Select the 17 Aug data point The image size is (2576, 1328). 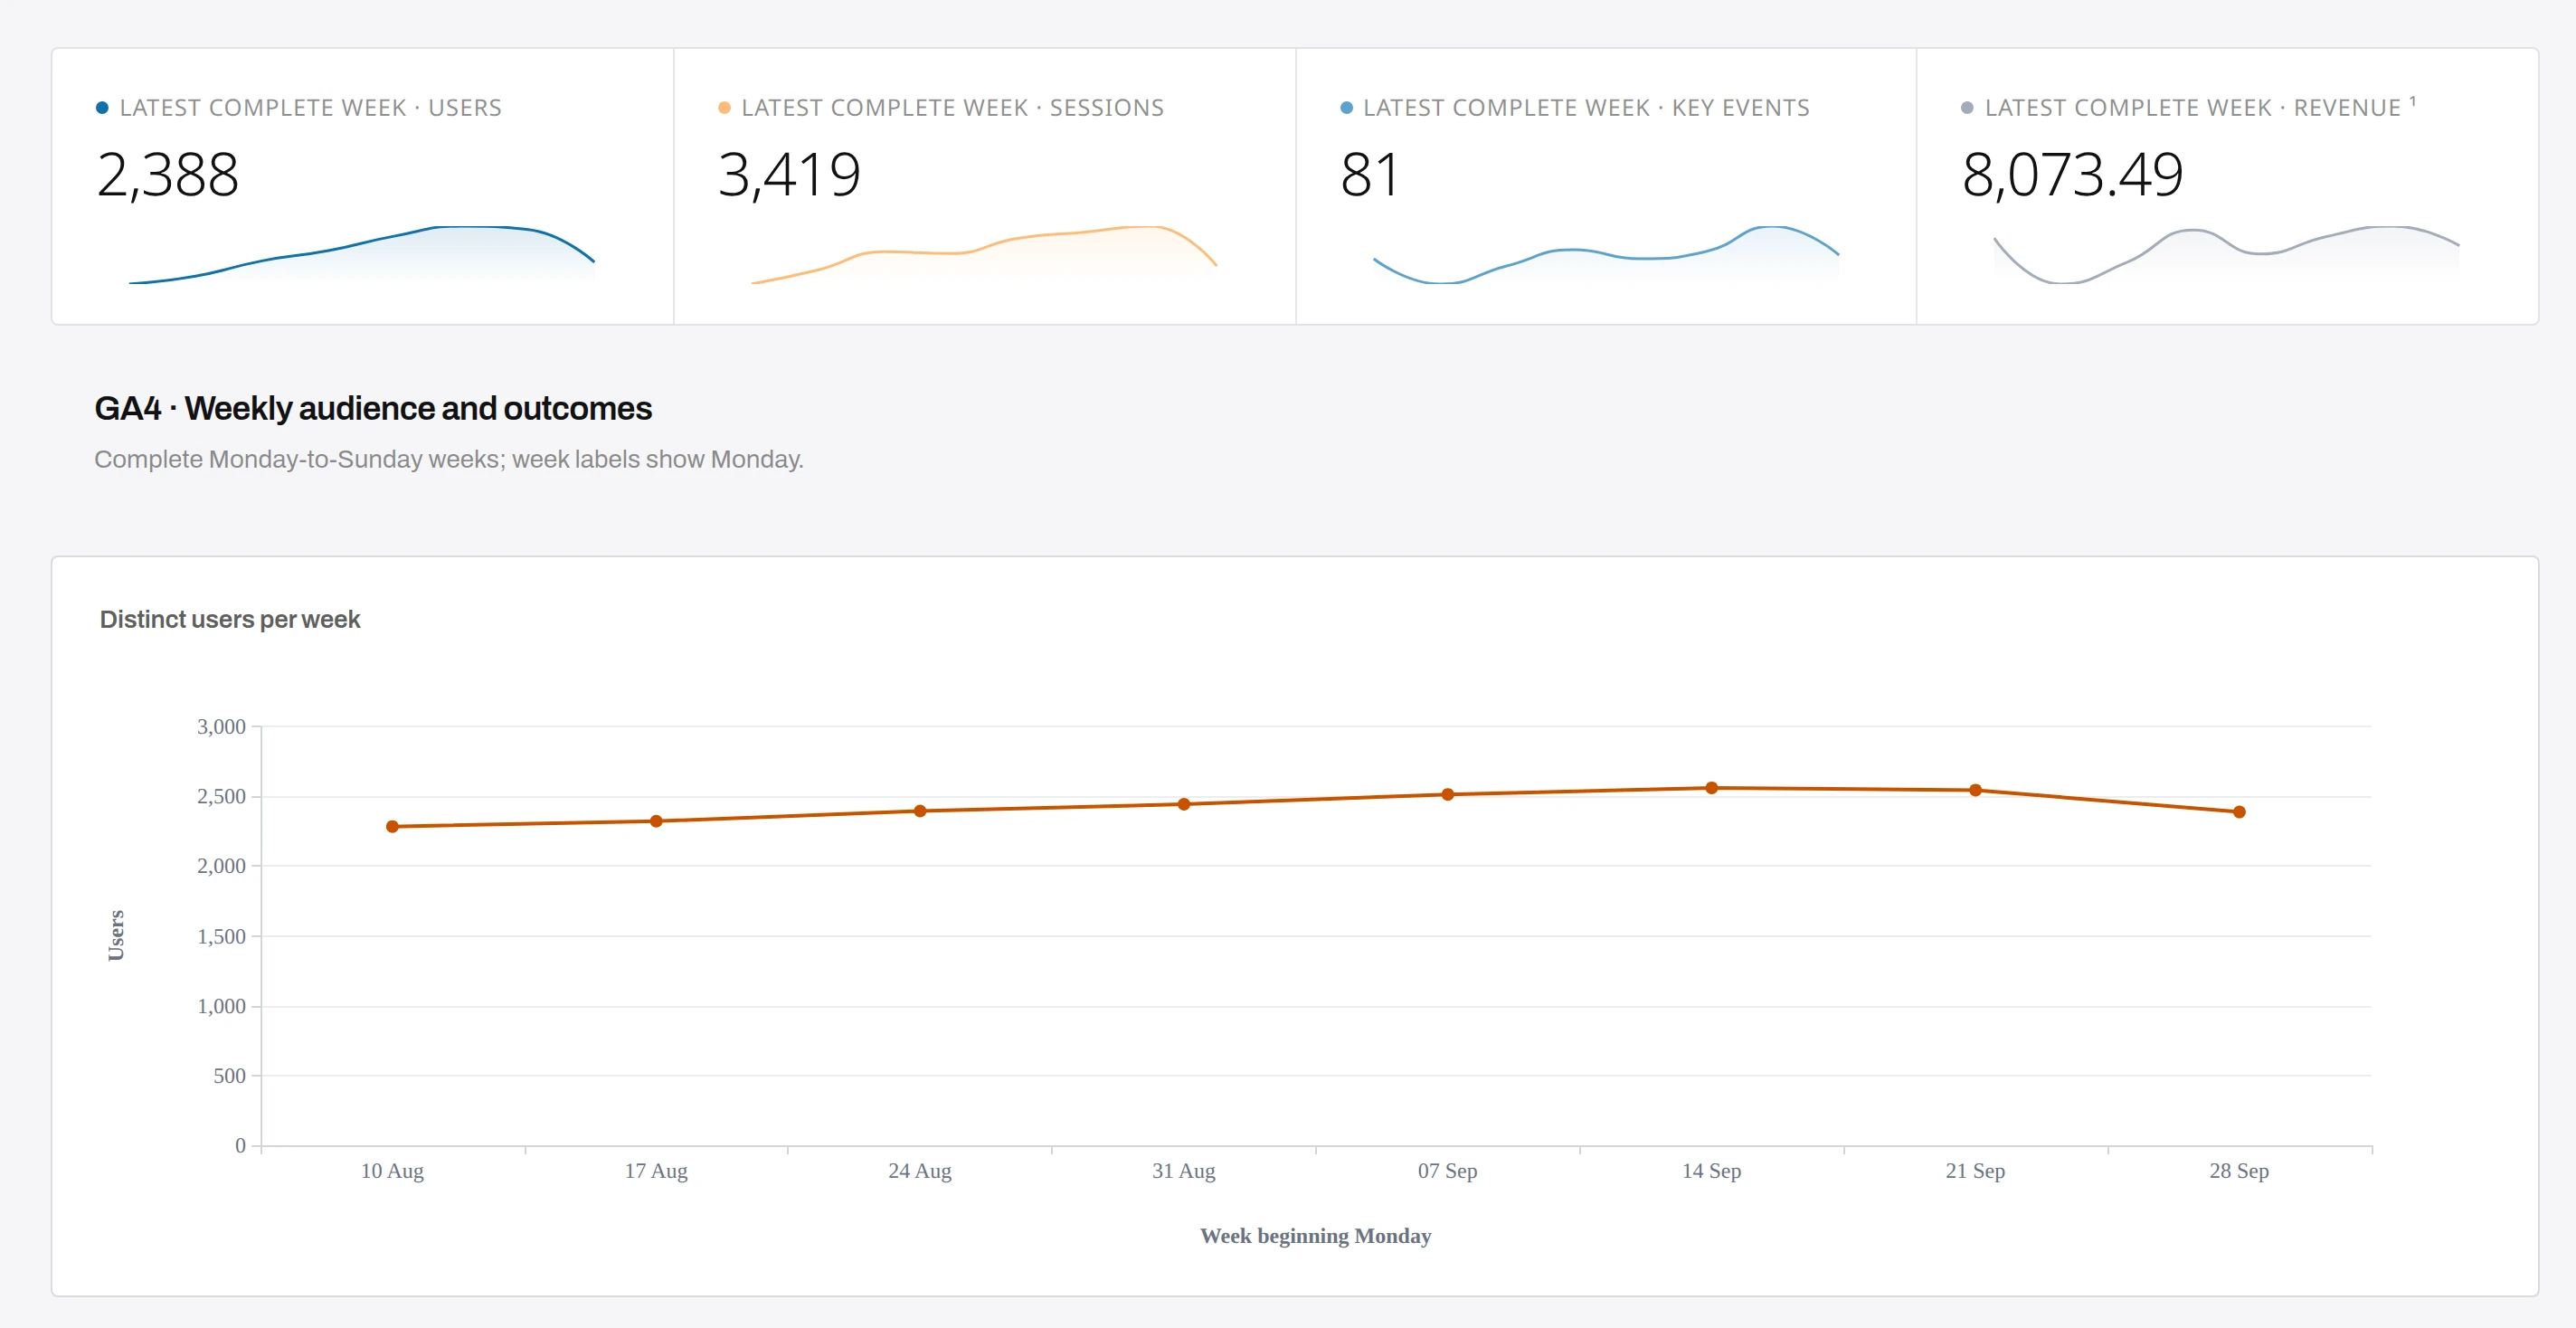[x=656, y=822]
